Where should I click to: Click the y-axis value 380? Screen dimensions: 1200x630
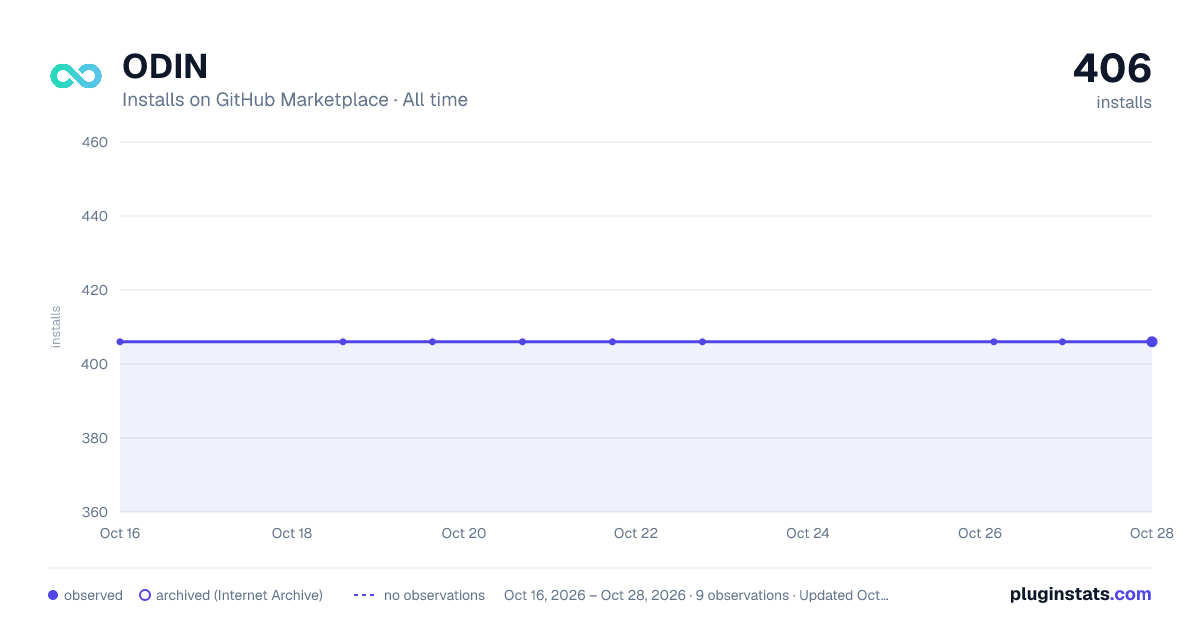pos(94,438)
